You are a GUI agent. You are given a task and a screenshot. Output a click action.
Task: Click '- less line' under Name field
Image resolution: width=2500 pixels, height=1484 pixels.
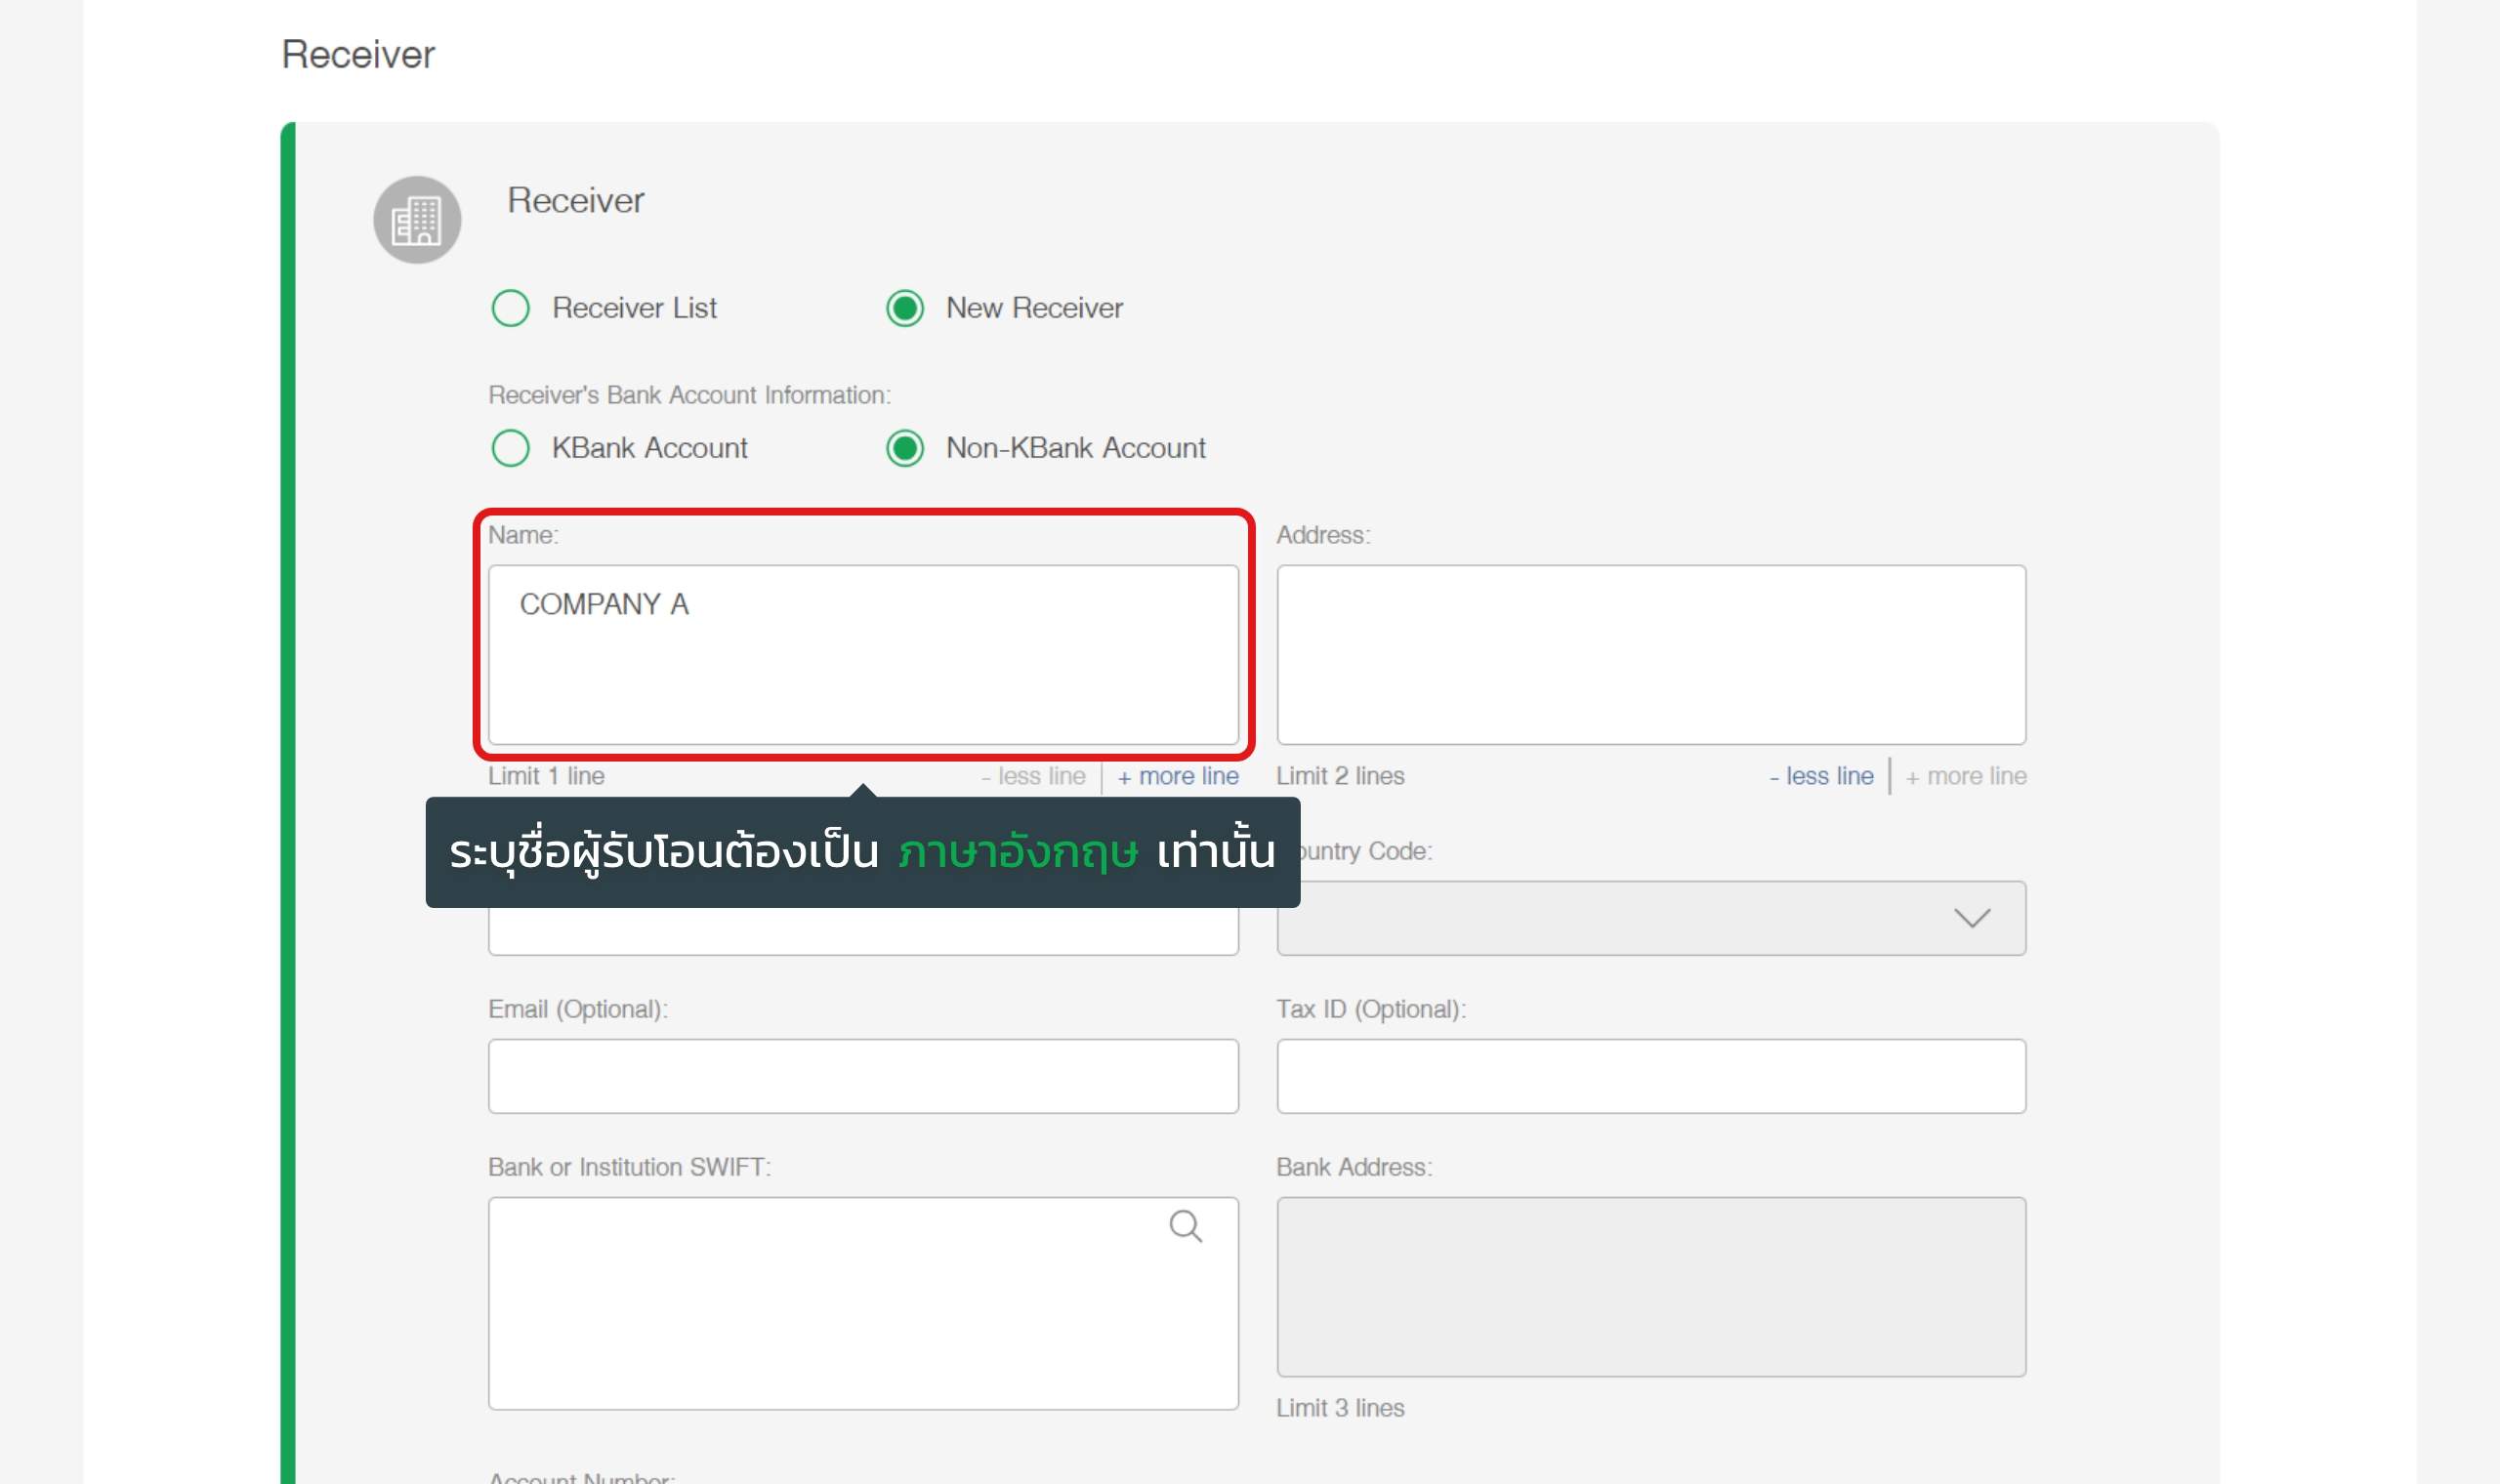click(x=1033, y=776)
